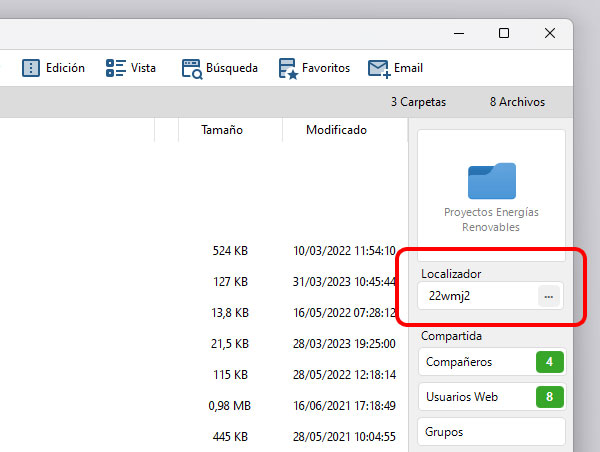The height and width of the screenshot is (452, 600).
Task: Select the row modified 10/03/2022 11:54:10
Action: click(x=344, y=251)
